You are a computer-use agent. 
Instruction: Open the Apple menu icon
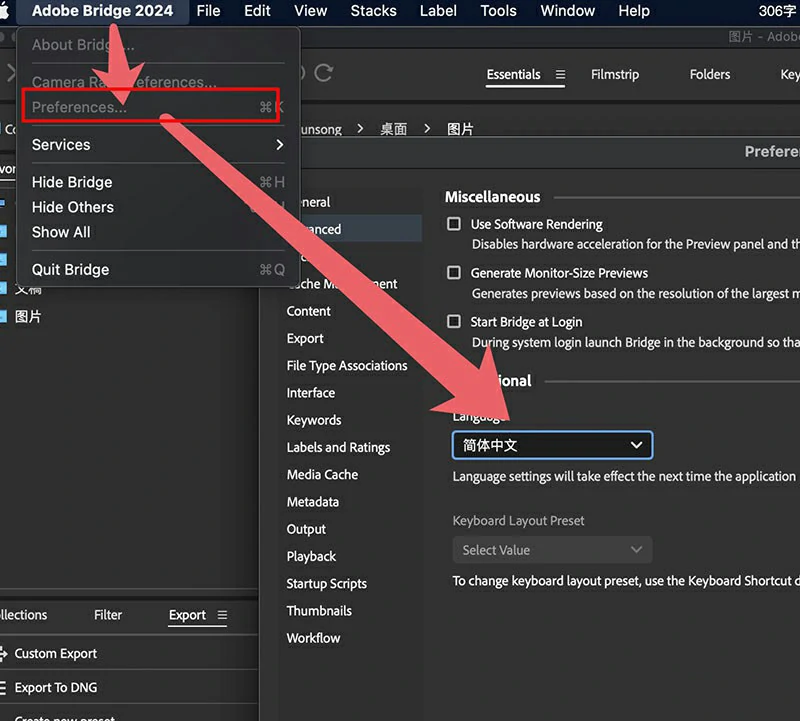coord(4,10)
